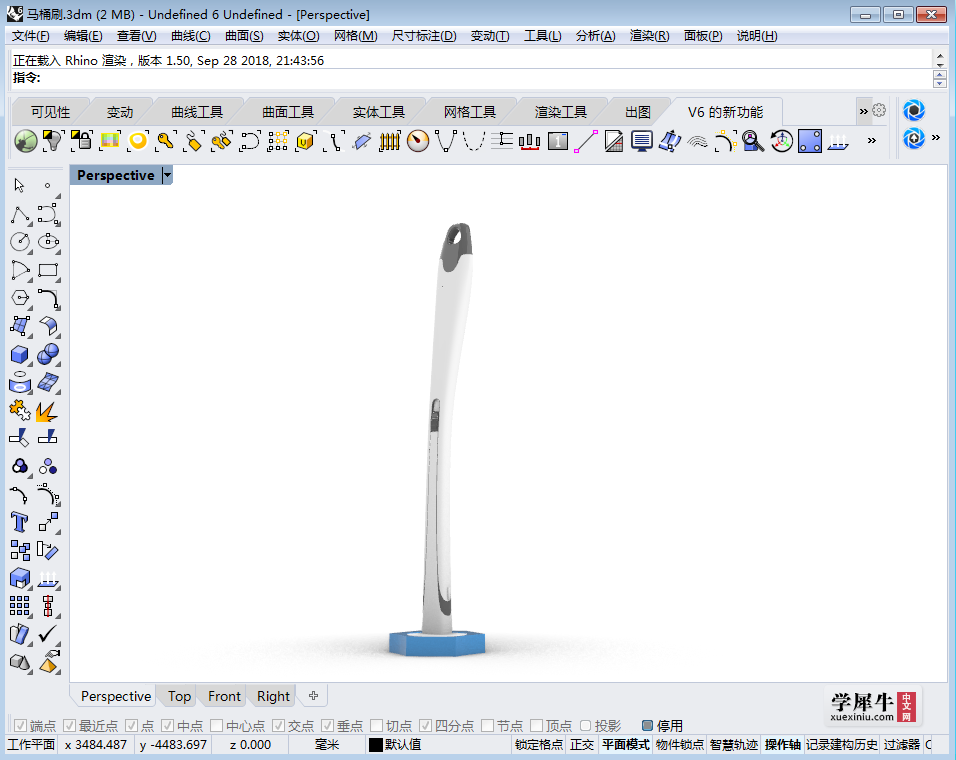
Task: Click the lower blue render plugin icon
Action: click(x=913, y=138)
